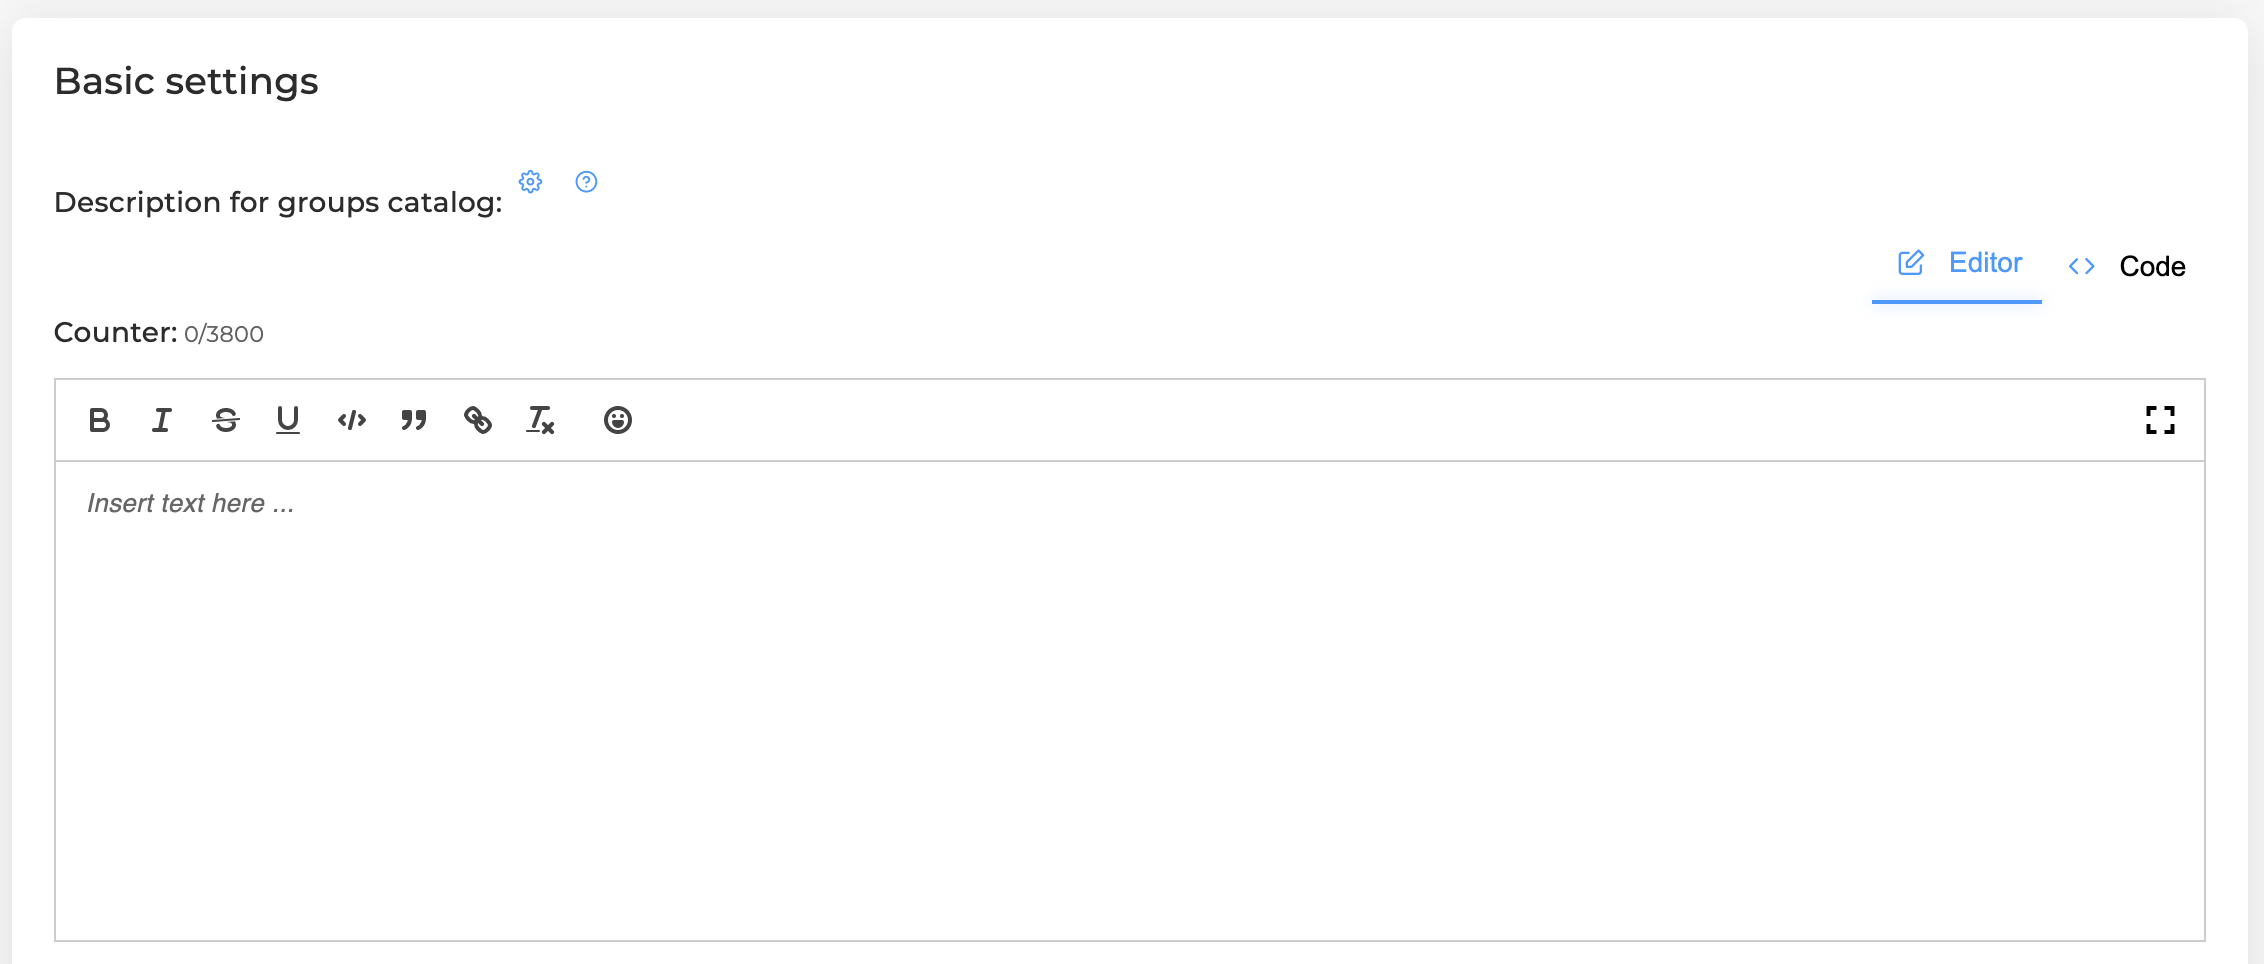Switch to the Editor tab

tap(1957, 266)
